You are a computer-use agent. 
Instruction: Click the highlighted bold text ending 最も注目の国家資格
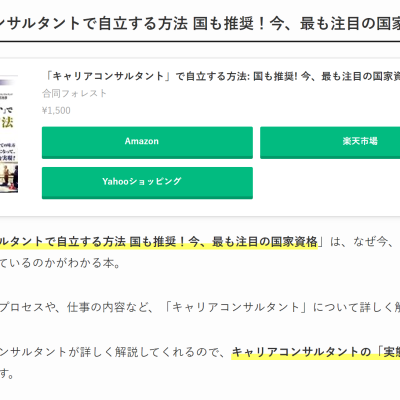(x=159, y=242)
